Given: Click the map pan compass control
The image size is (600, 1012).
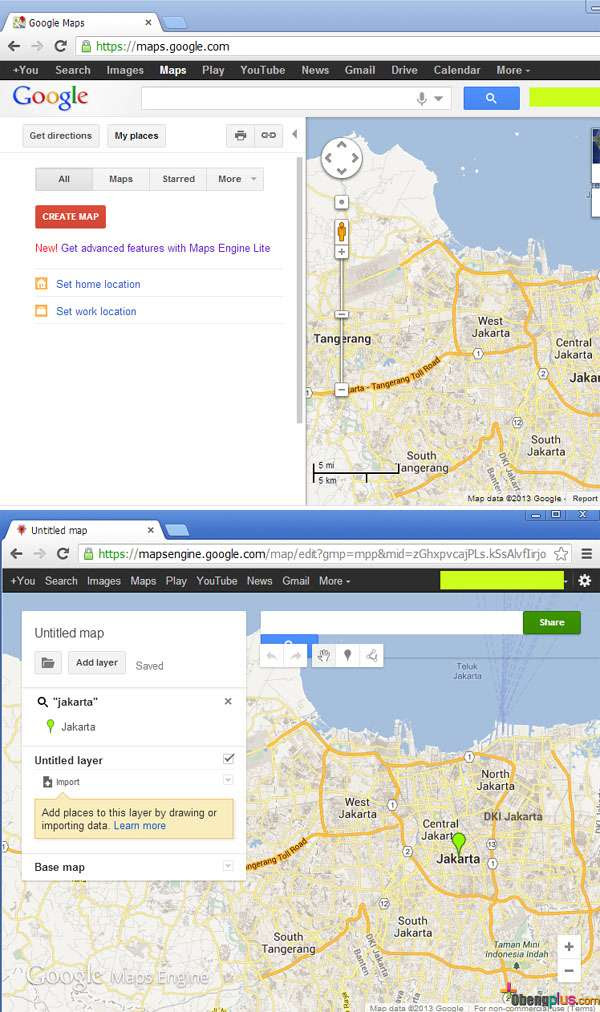Looking at the screenshot, I should pos(341,157).
